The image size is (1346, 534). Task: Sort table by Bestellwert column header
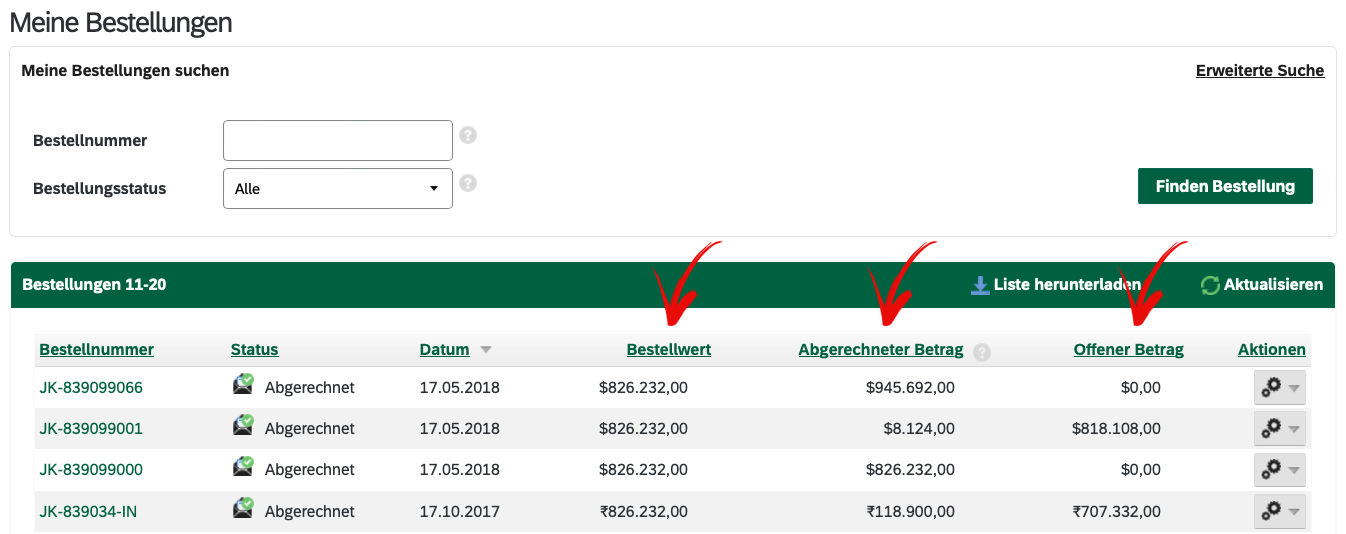669,350
